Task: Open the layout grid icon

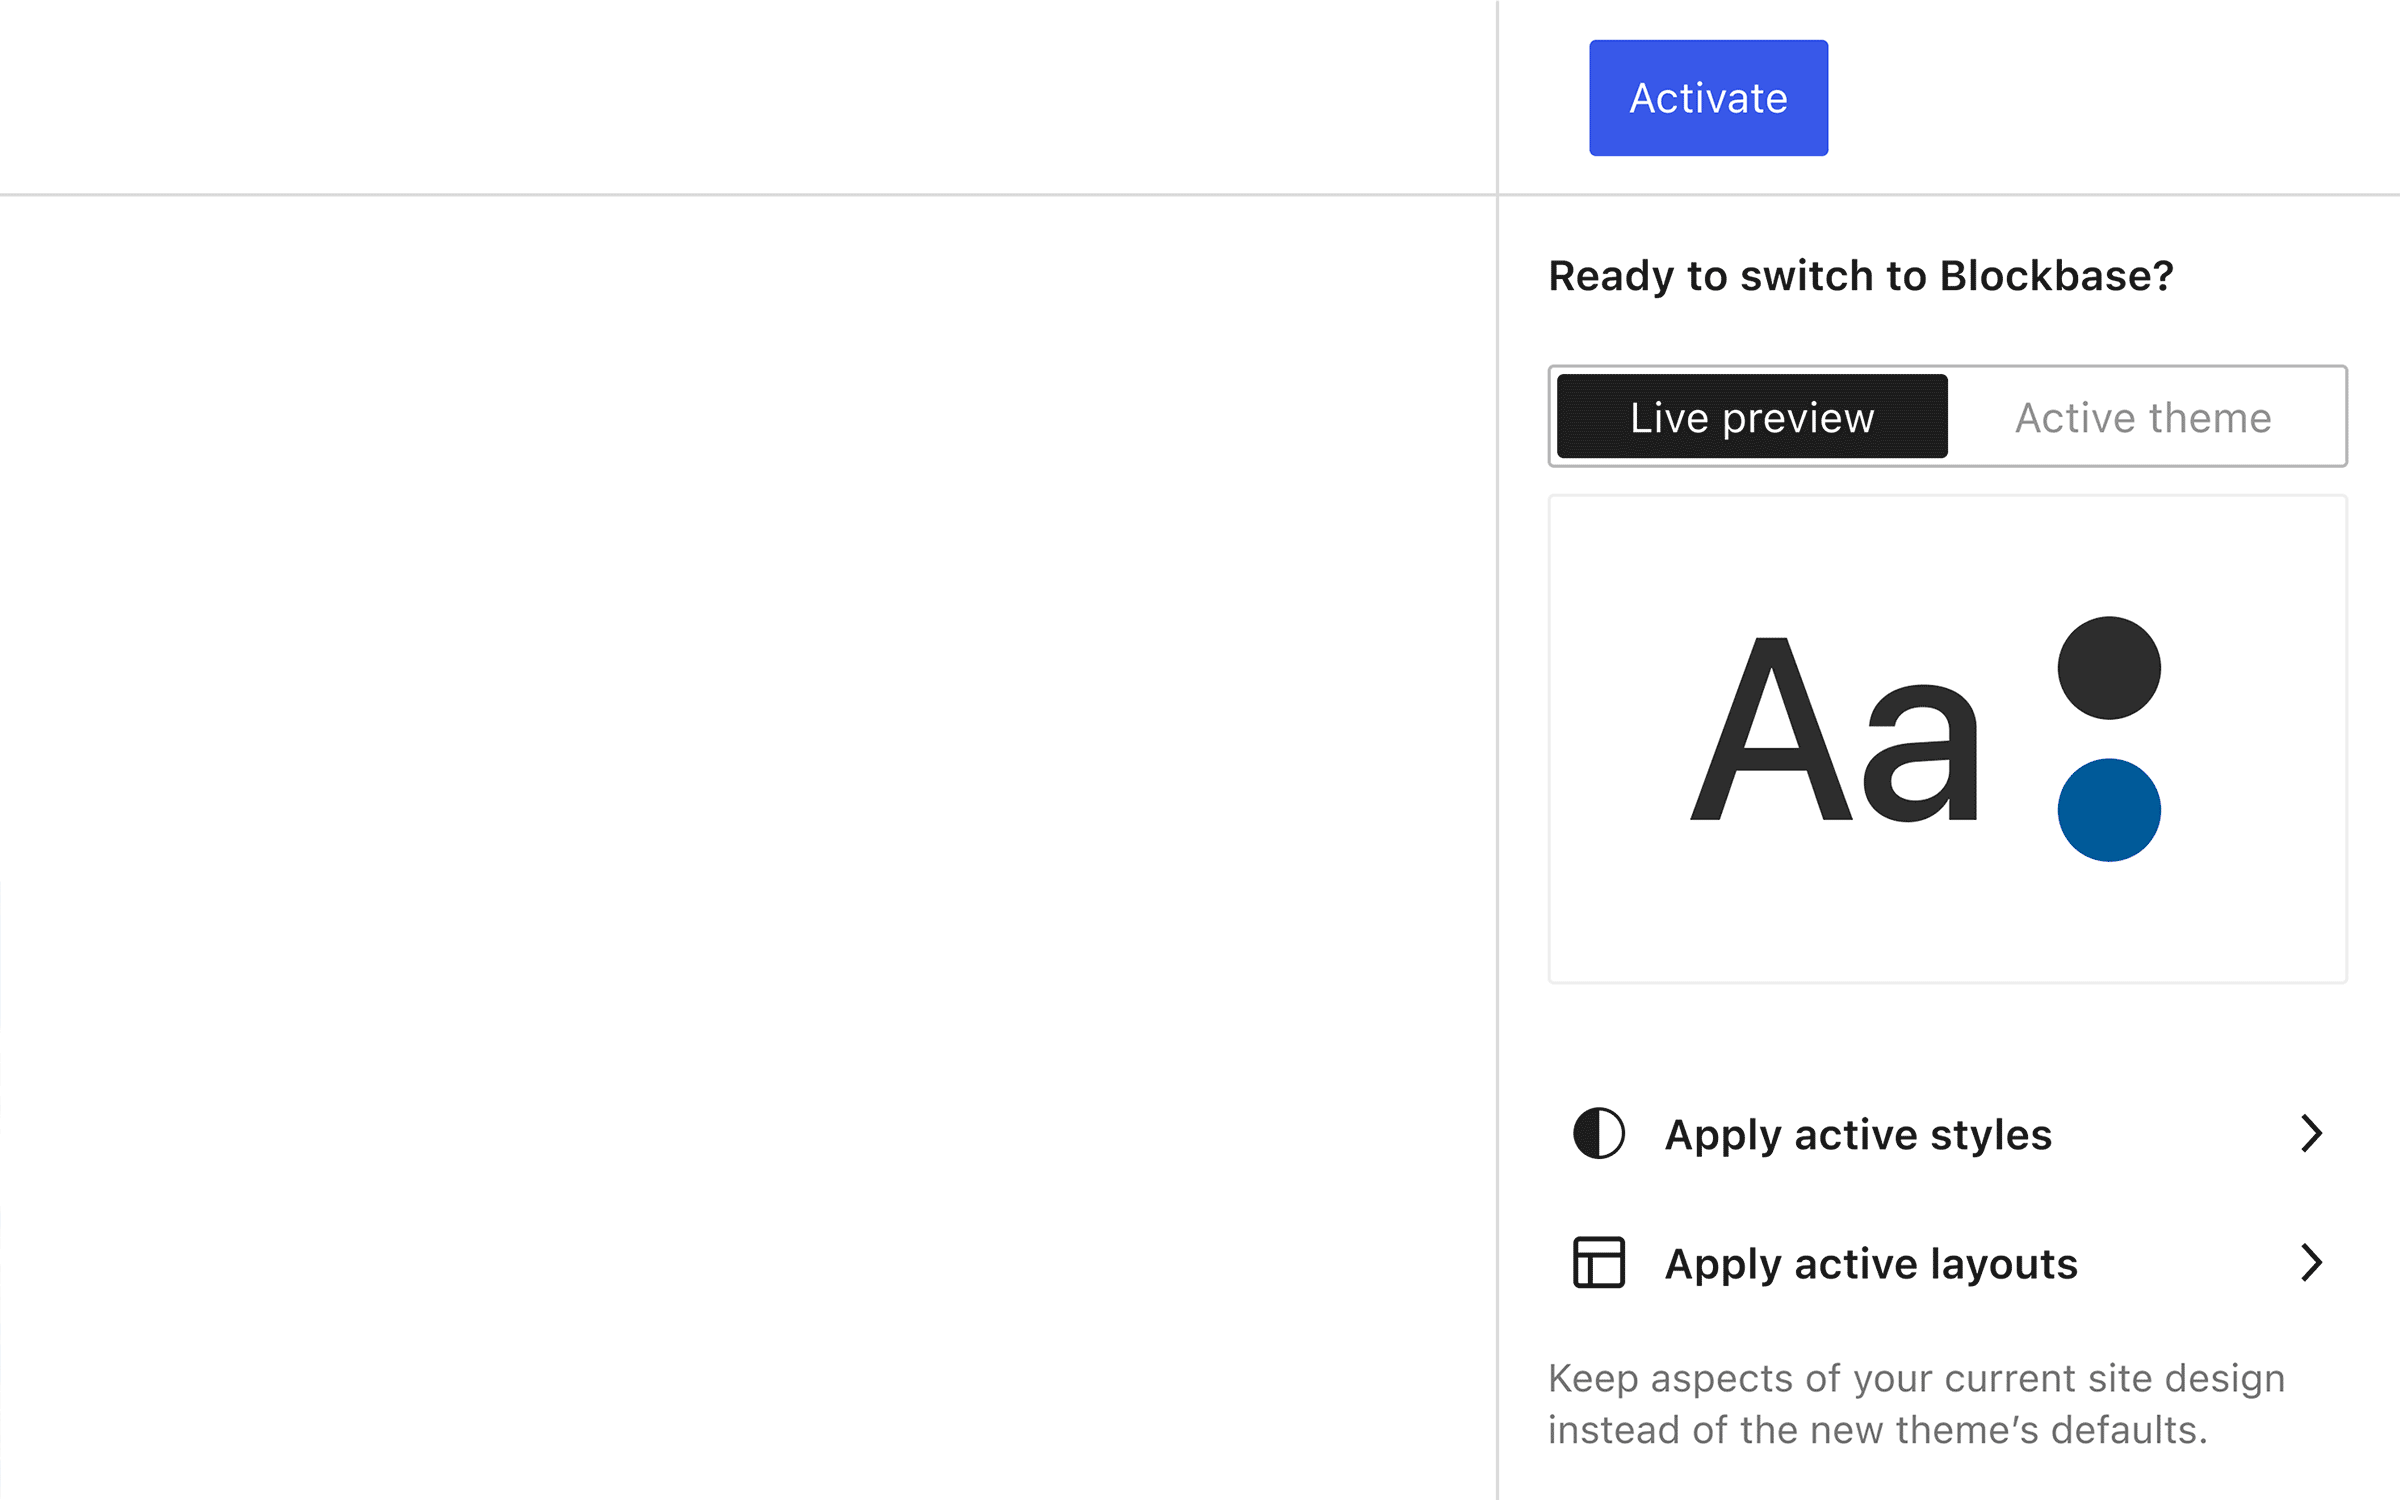Action: click(1599, 1263)
